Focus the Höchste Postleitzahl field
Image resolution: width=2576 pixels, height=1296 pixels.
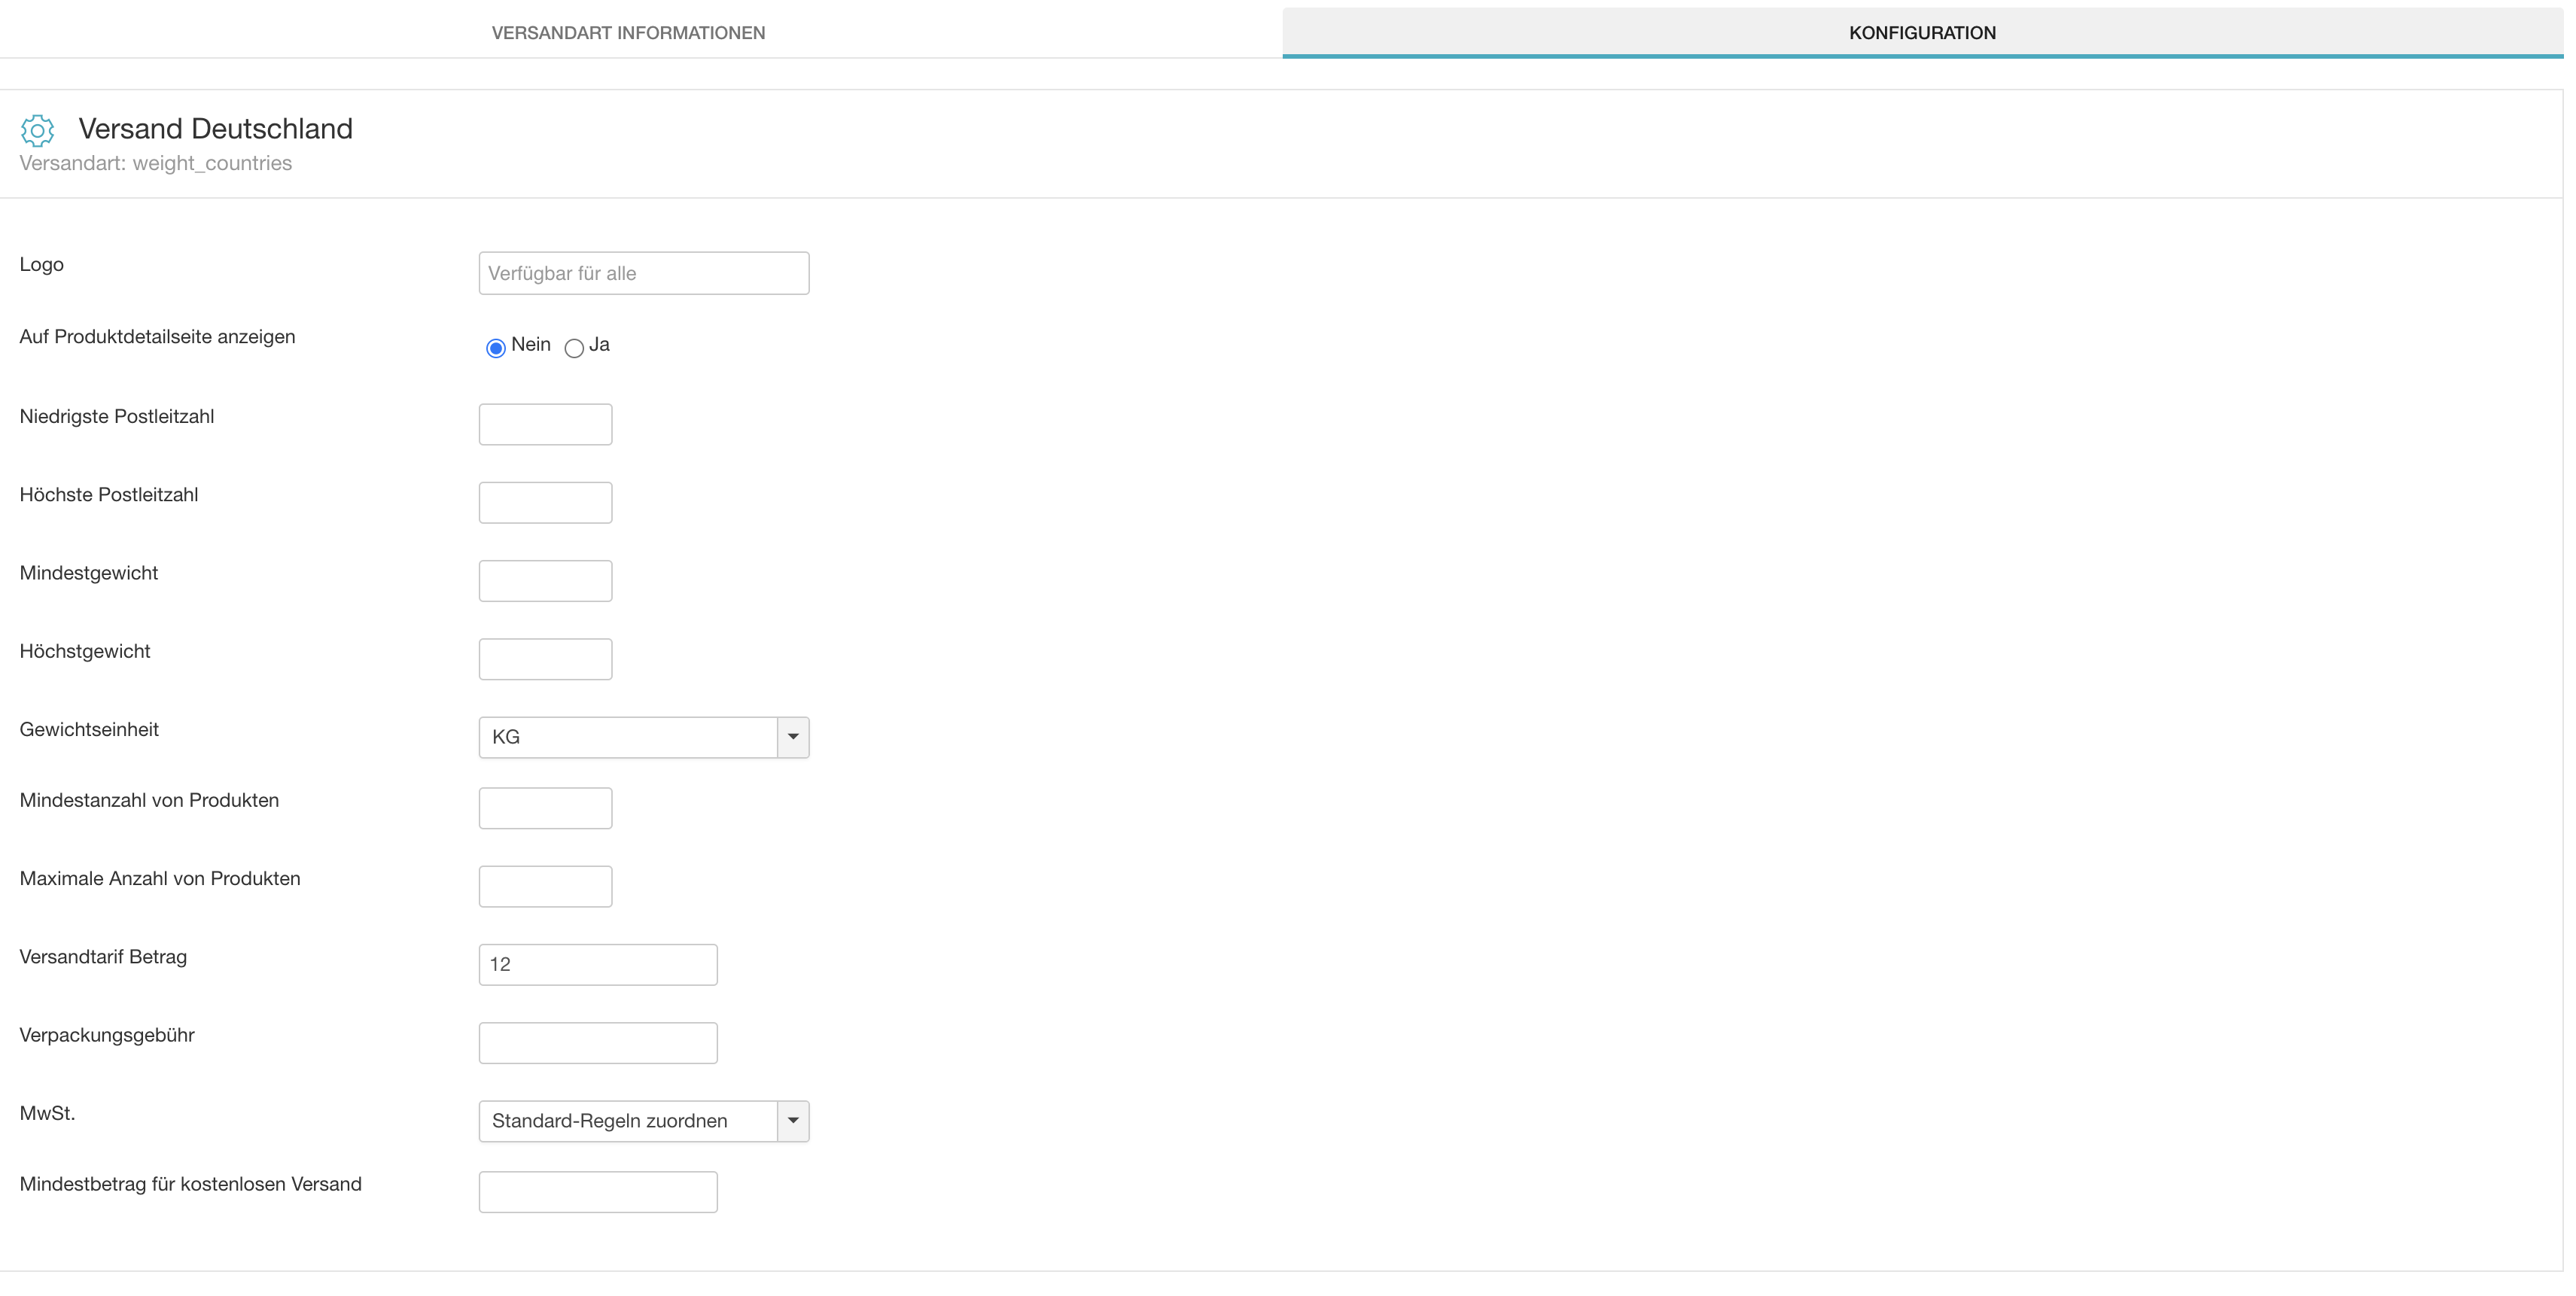pyautogui.click(x=545, y=503)
